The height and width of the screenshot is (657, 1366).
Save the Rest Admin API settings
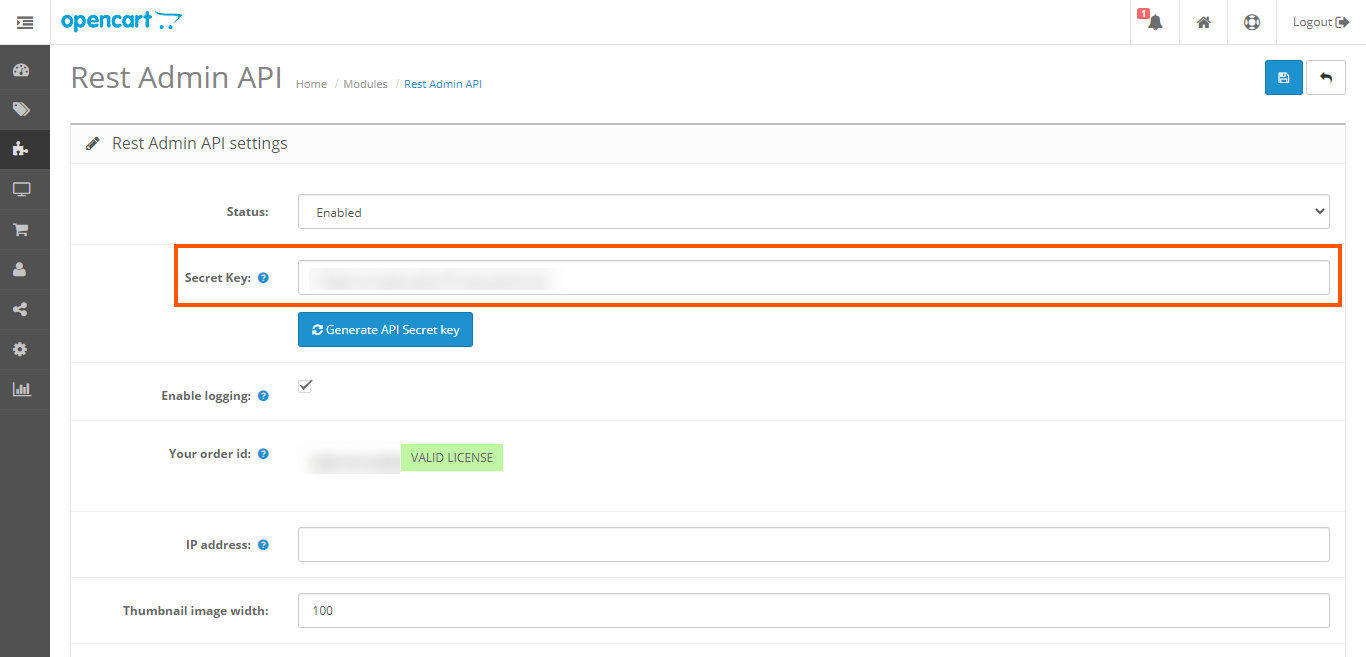click(x=1284, y=78)
